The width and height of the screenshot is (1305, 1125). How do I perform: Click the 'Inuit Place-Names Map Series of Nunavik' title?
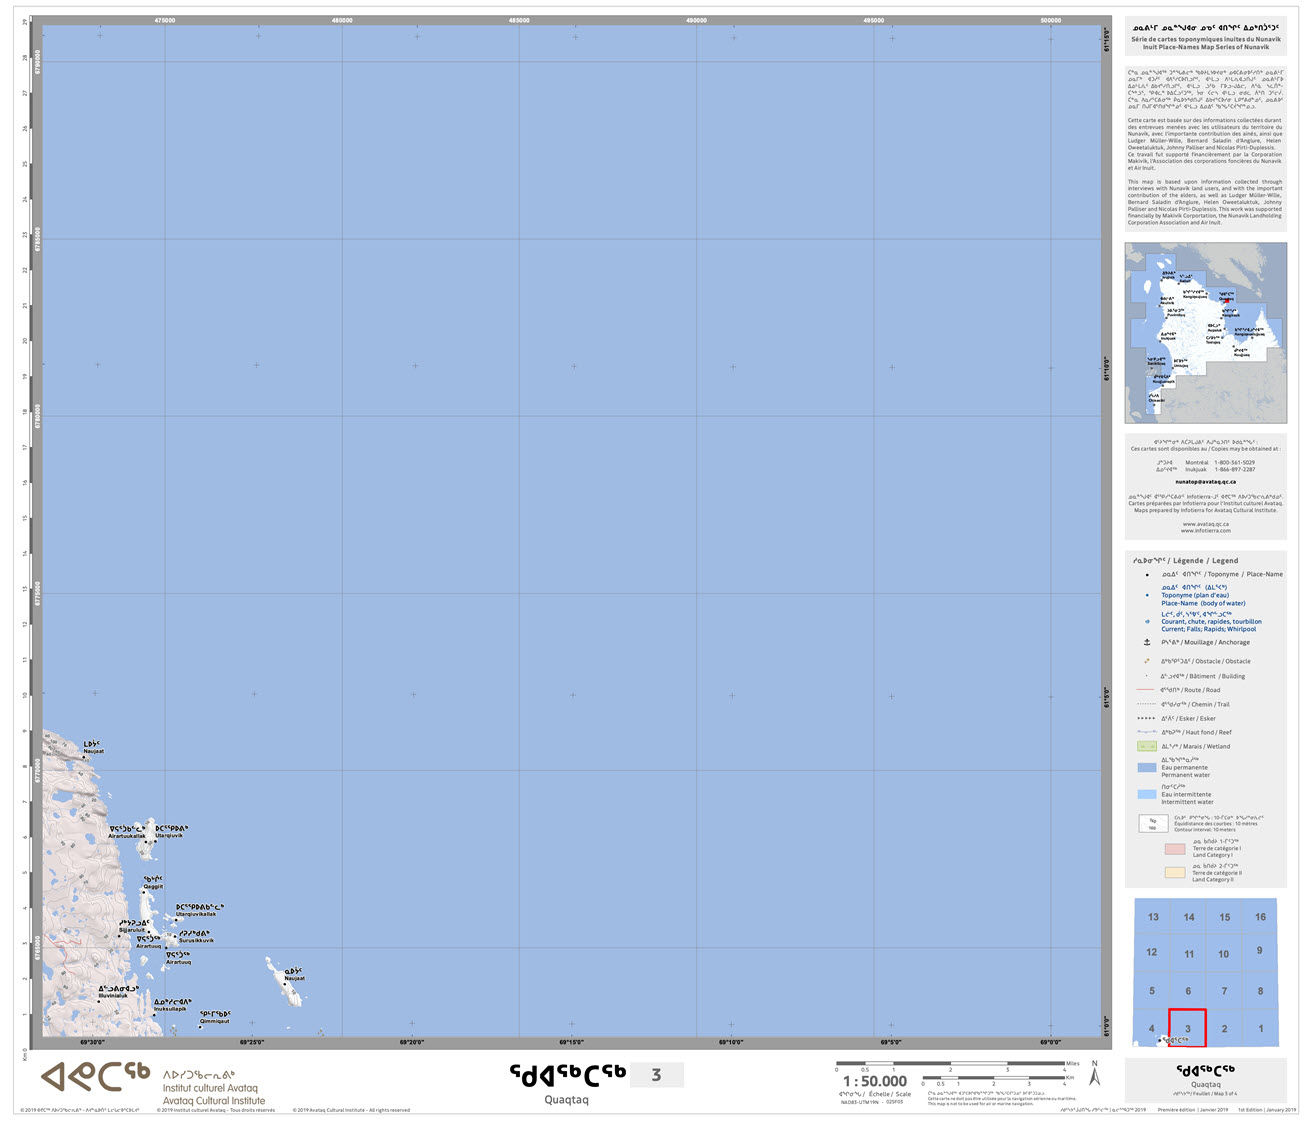tap(1206, 47)
